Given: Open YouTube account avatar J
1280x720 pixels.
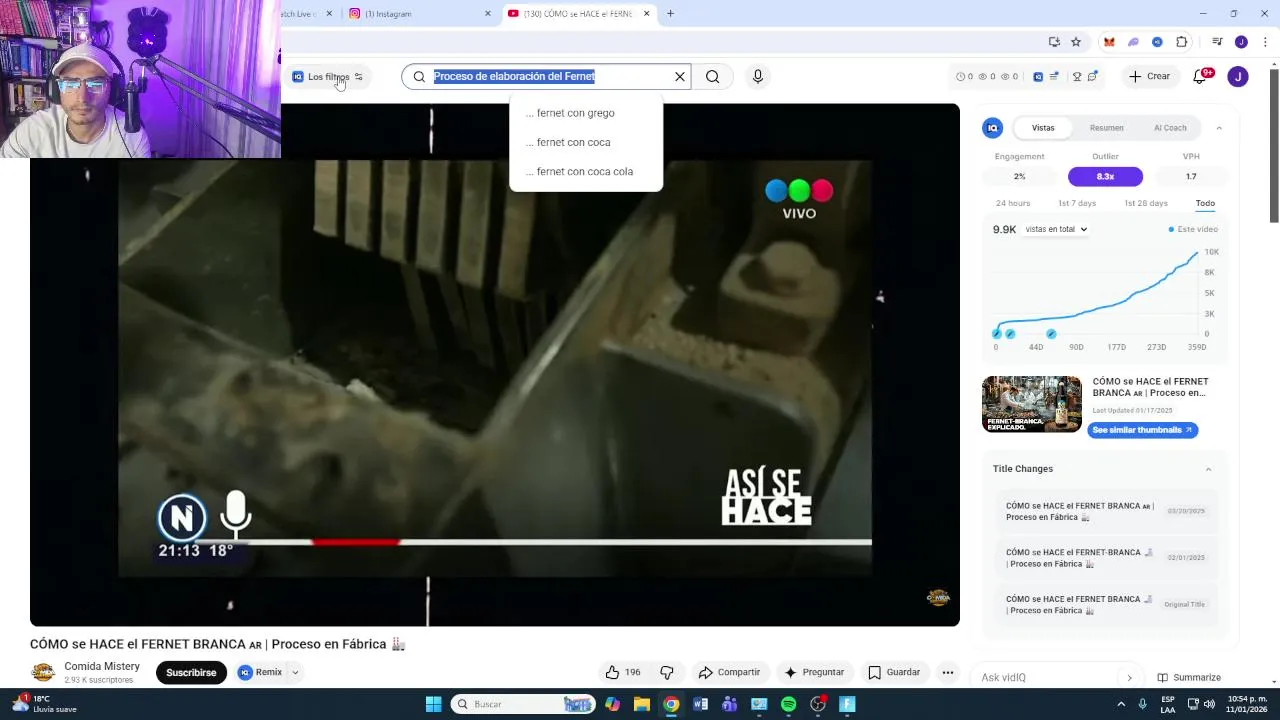Looking at the screenshot, I should 1238,76.
